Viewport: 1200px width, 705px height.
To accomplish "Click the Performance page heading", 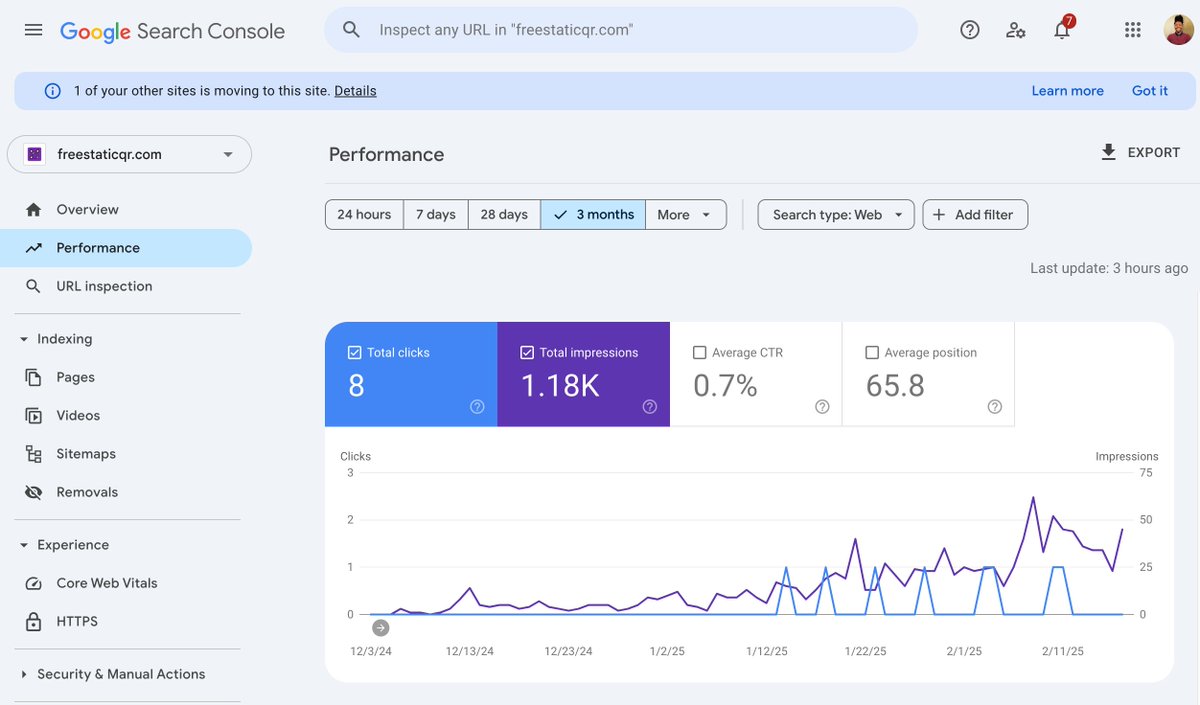I will tap(386, 155).
